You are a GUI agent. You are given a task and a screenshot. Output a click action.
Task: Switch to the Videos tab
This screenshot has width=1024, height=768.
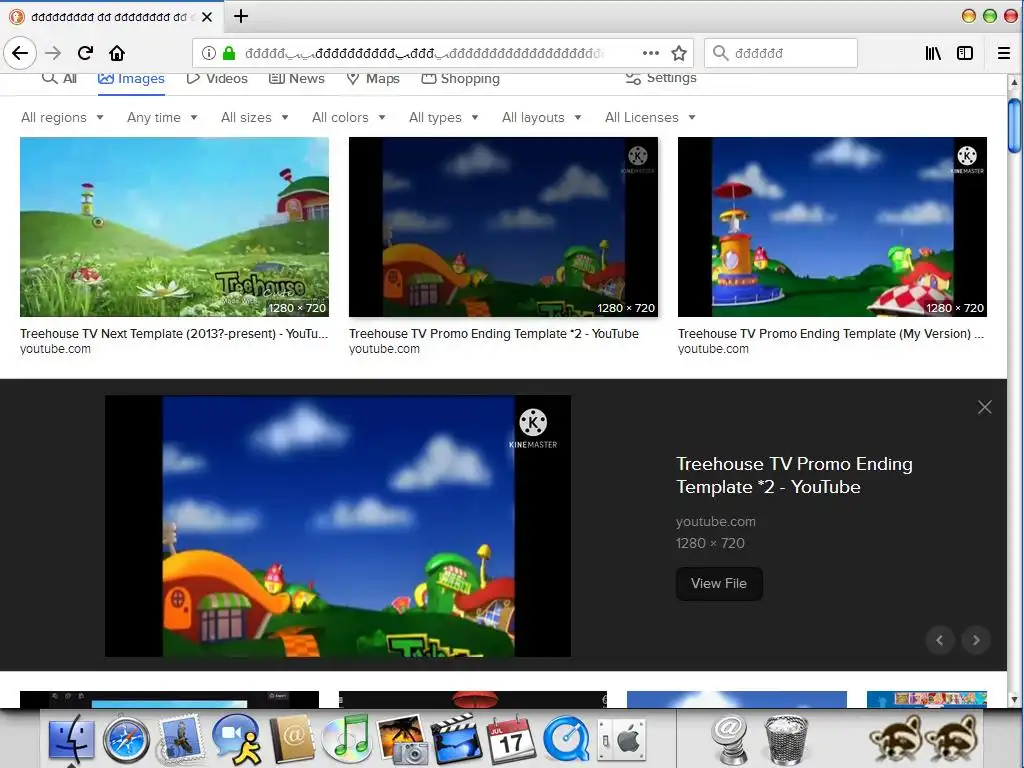coord(217,78)
